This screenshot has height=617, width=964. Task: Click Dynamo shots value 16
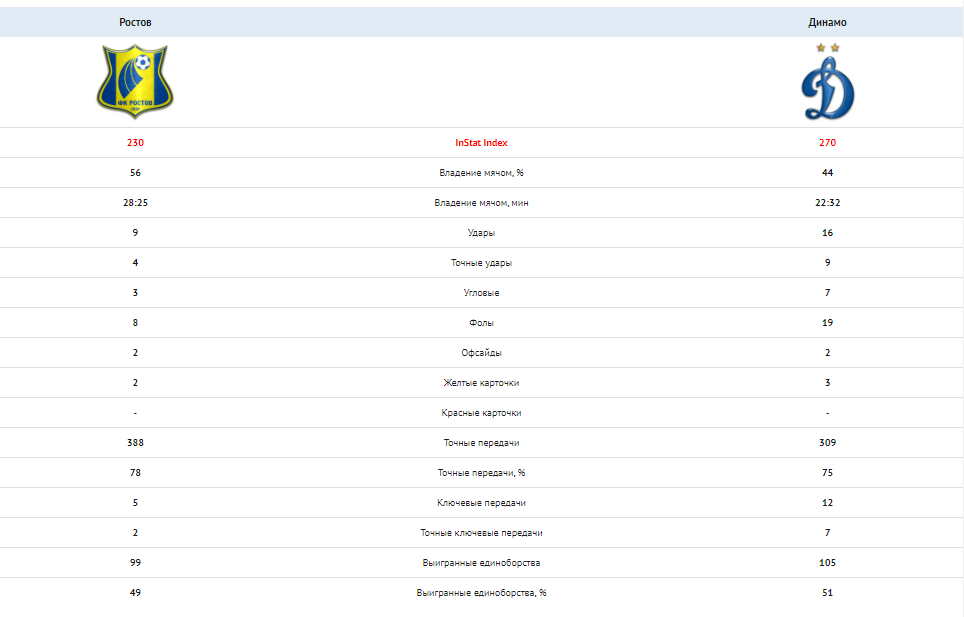[x=828, y=233]
